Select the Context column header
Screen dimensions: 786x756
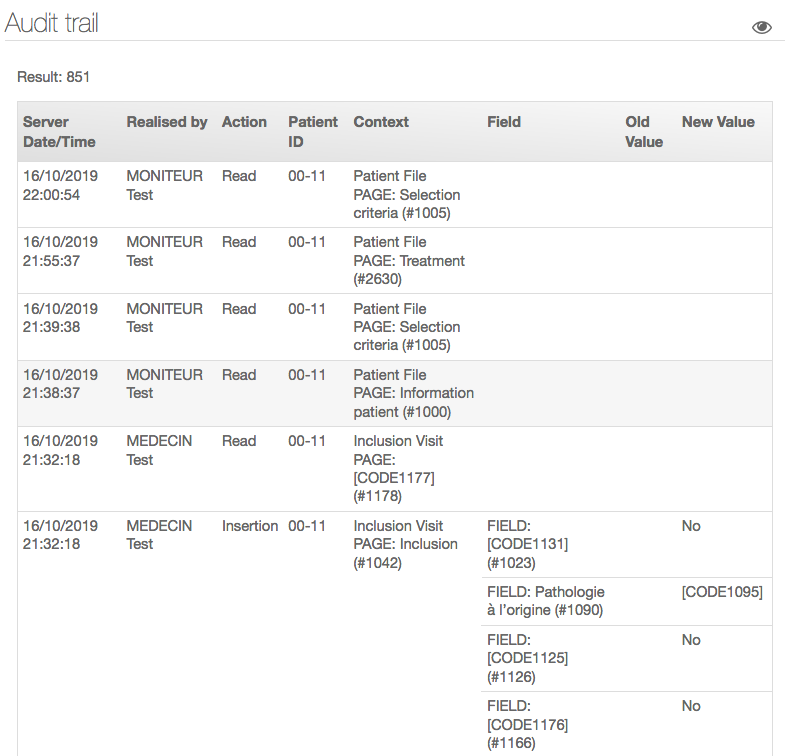[x=381, y=122]
